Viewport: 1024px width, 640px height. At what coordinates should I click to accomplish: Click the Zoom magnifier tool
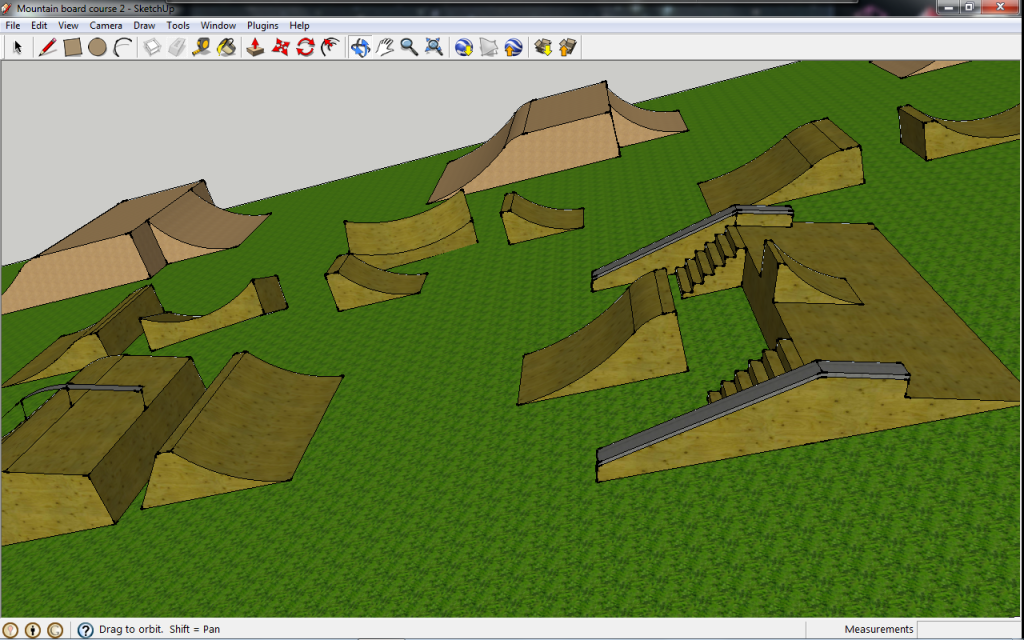coord(409,47)
